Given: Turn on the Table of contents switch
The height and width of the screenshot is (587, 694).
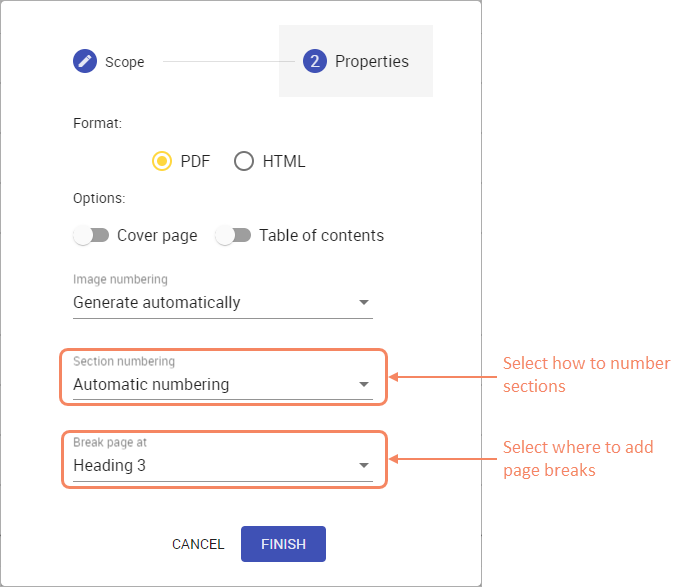Looking at the screenshot, I should coord(233,236).
